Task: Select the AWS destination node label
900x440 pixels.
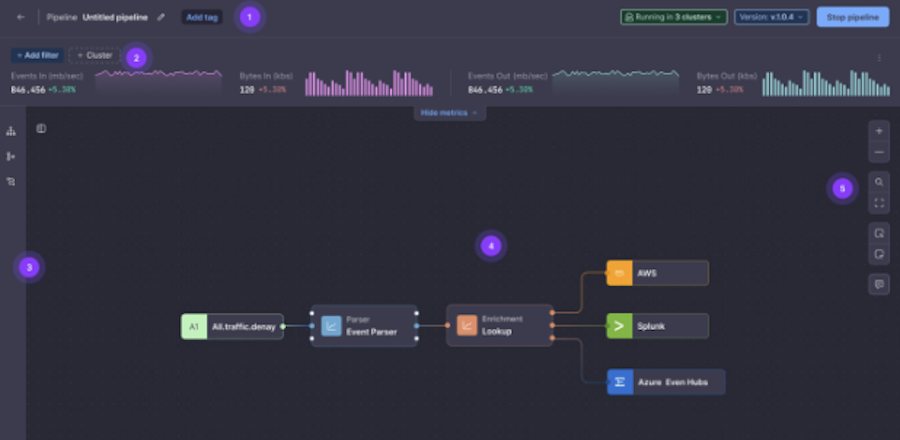Action: coord(647,274)
